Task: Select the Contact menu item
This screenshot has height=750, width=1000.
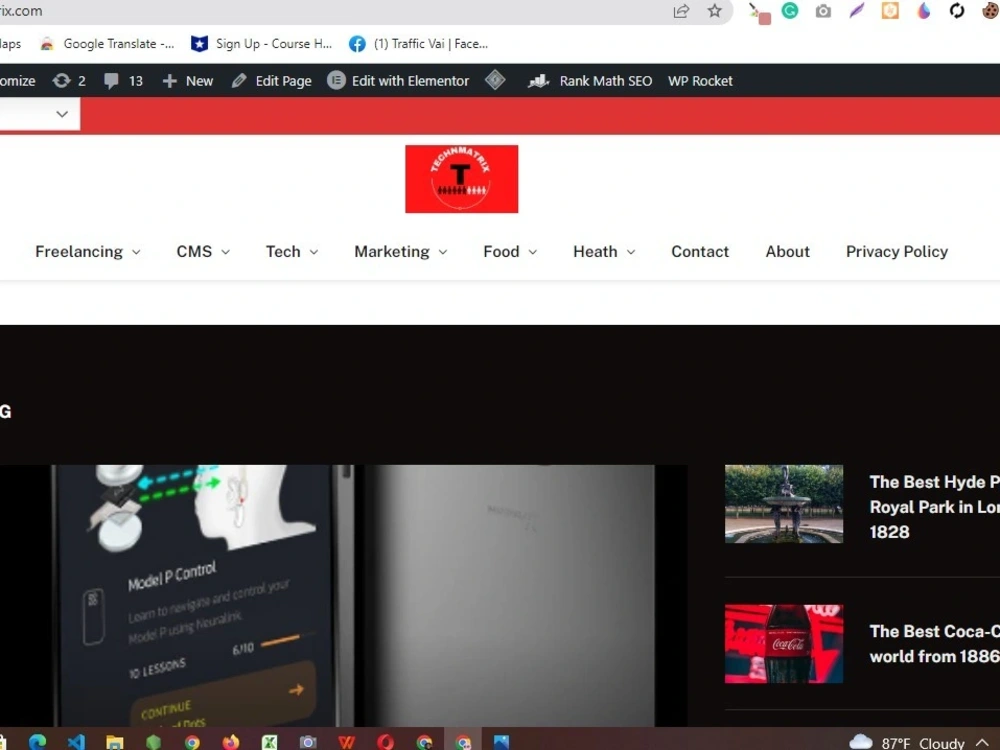Action: pos(699,252)
